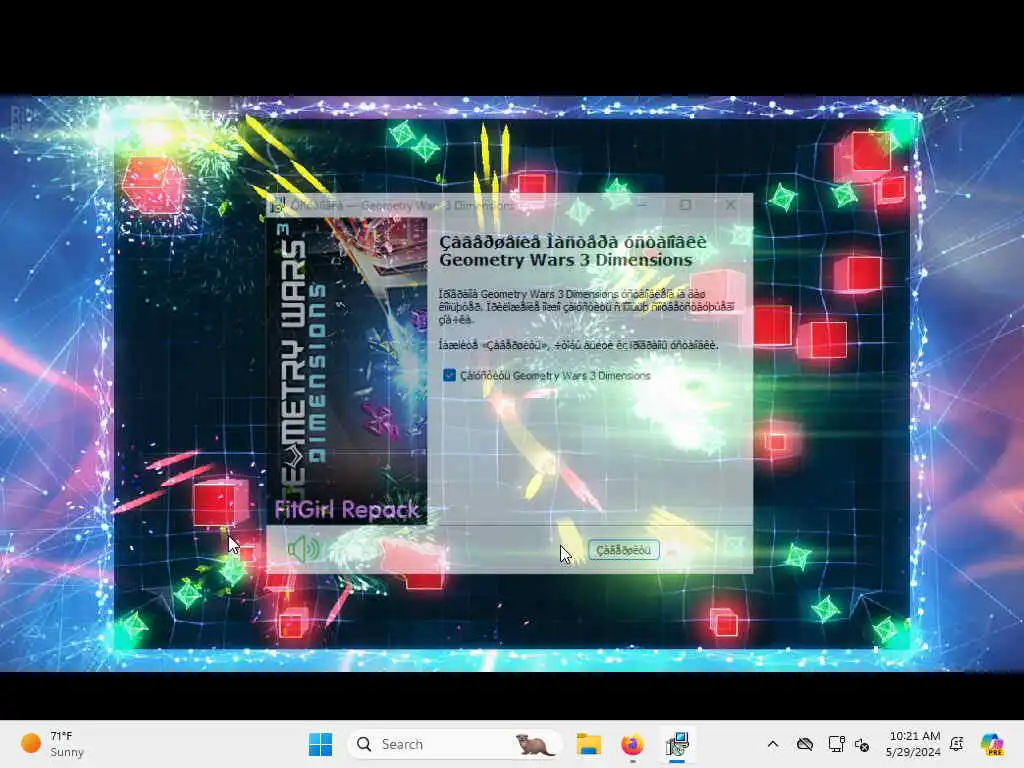Image resolution: width=1024 pixels, height=768 pixels.
Task: Open the Windows Start menu
Action: click(x=320, y=744)
